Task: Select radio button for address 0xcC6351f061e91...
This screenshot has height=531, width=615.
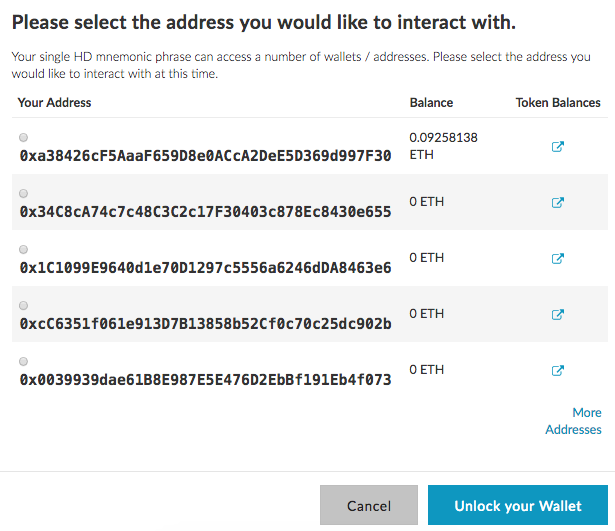Action: [24, 306]
